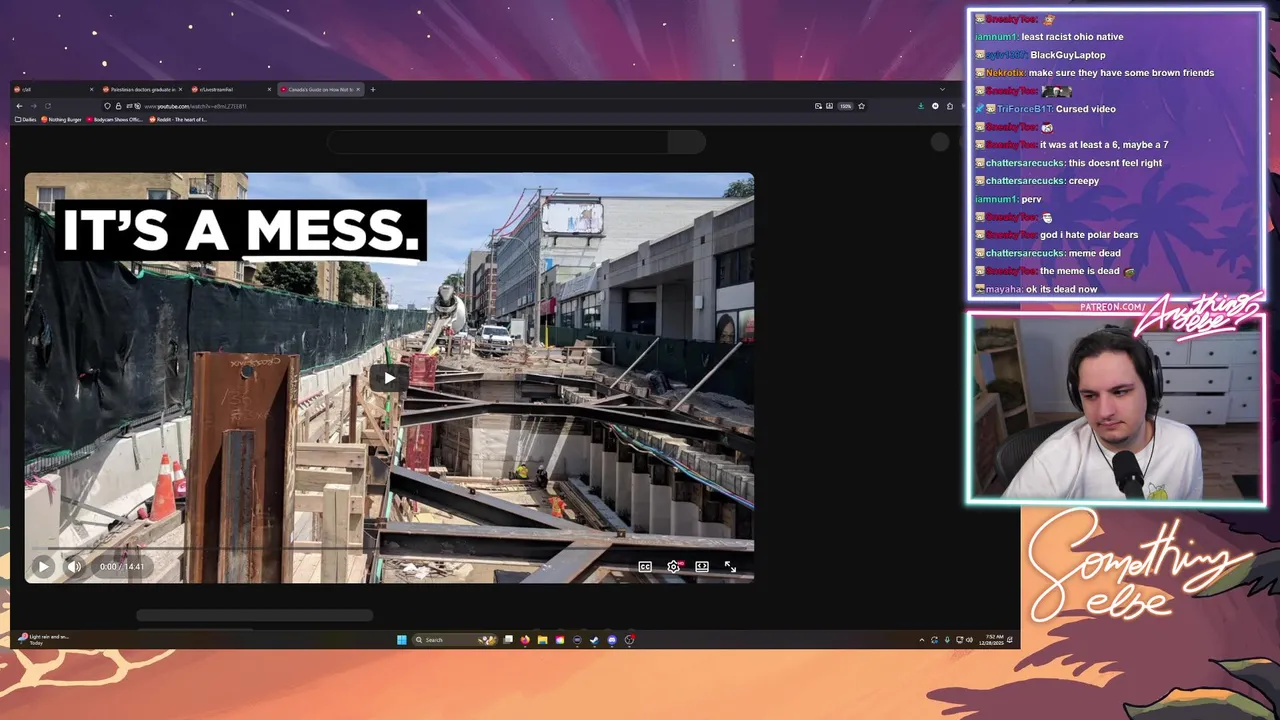Click the padlock site info icon
Screen dimensions: 1280x720
(118, 106)
